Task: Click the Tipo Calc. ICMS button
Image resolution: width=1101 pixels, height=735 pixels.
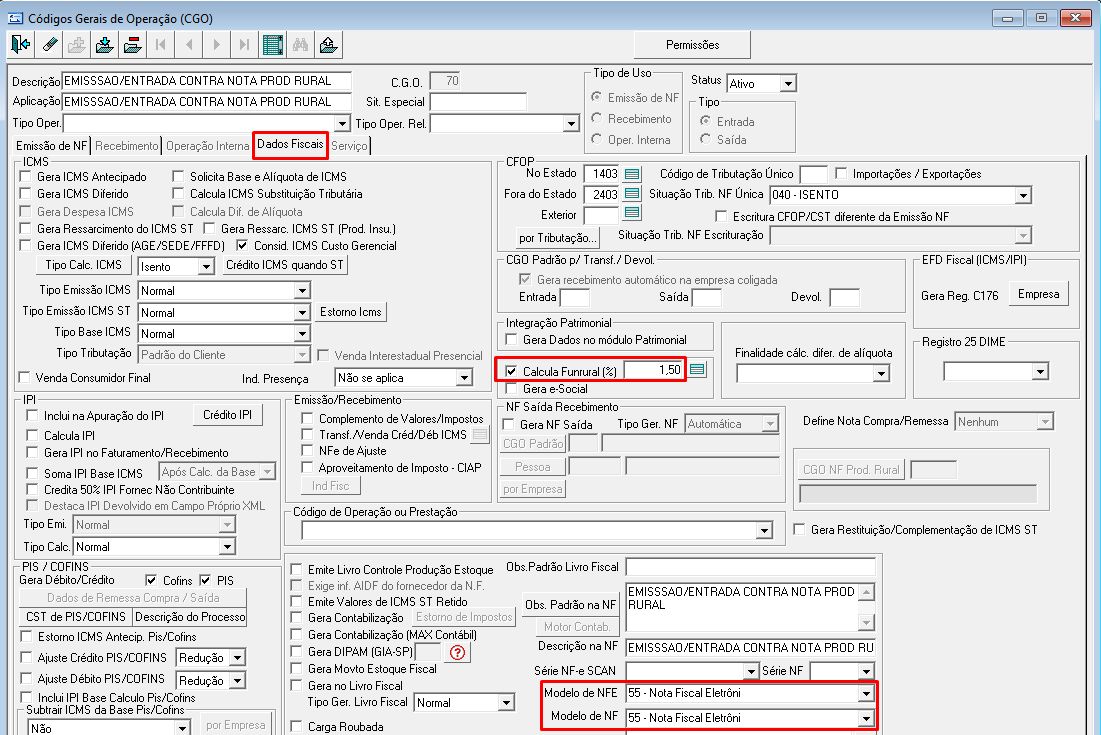Action: (84, 265)
